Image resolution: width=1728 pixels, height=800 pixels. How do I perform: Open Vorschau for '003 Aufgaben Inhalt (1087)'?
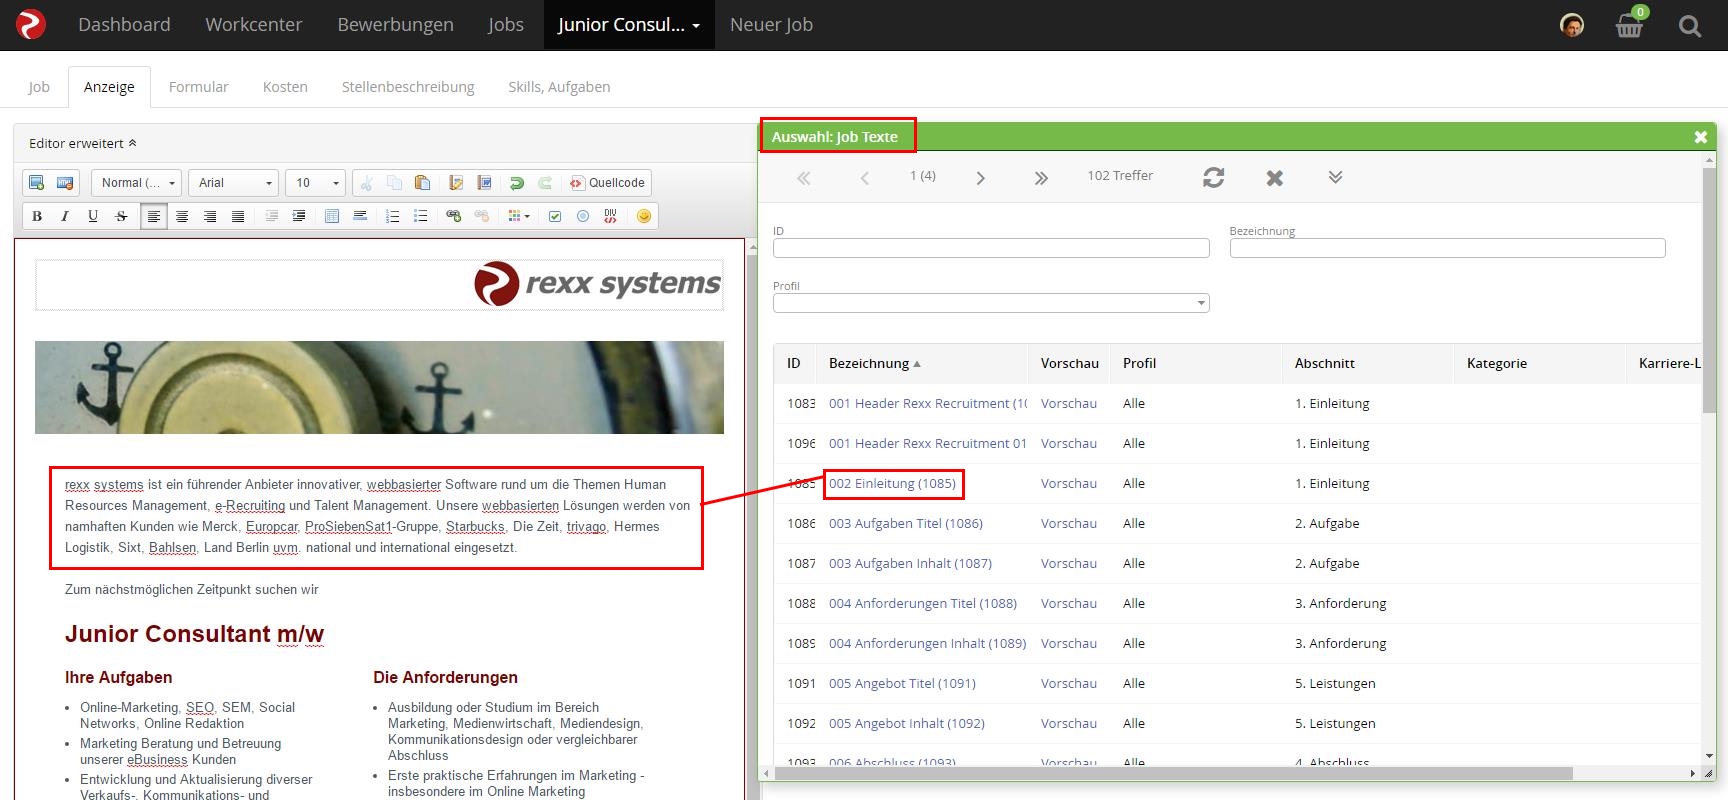1068,563
